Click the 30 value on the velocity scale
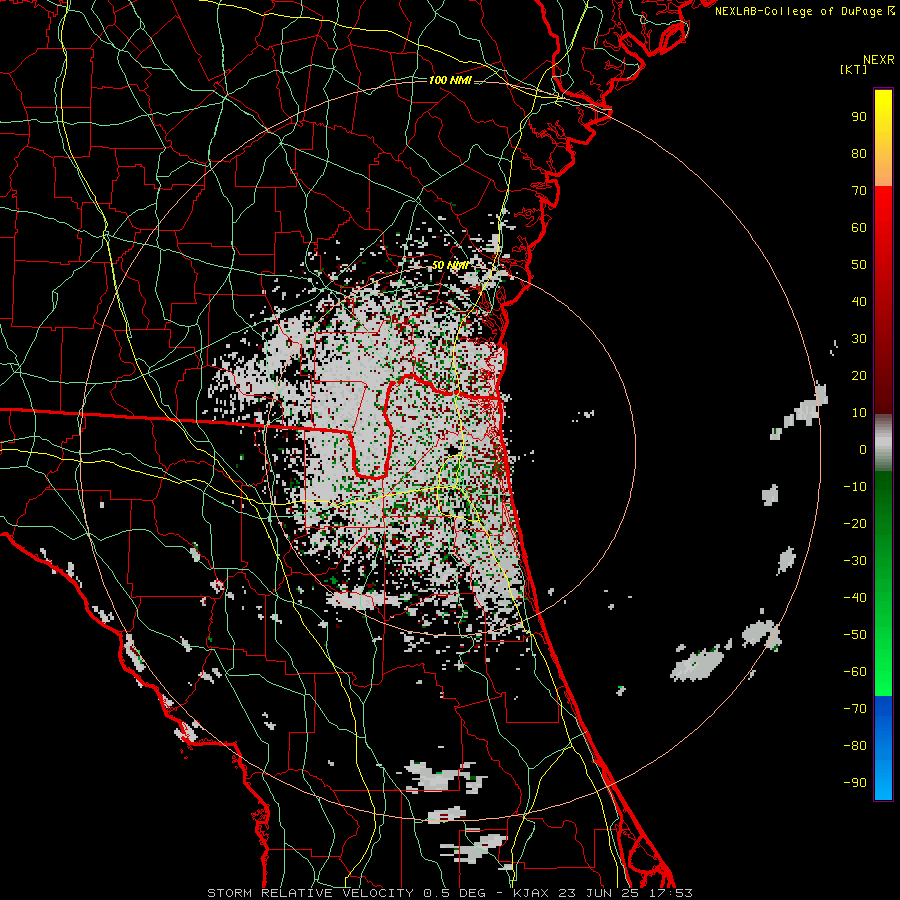This screenshot has height=900, width=900. [x=859, y=339]
